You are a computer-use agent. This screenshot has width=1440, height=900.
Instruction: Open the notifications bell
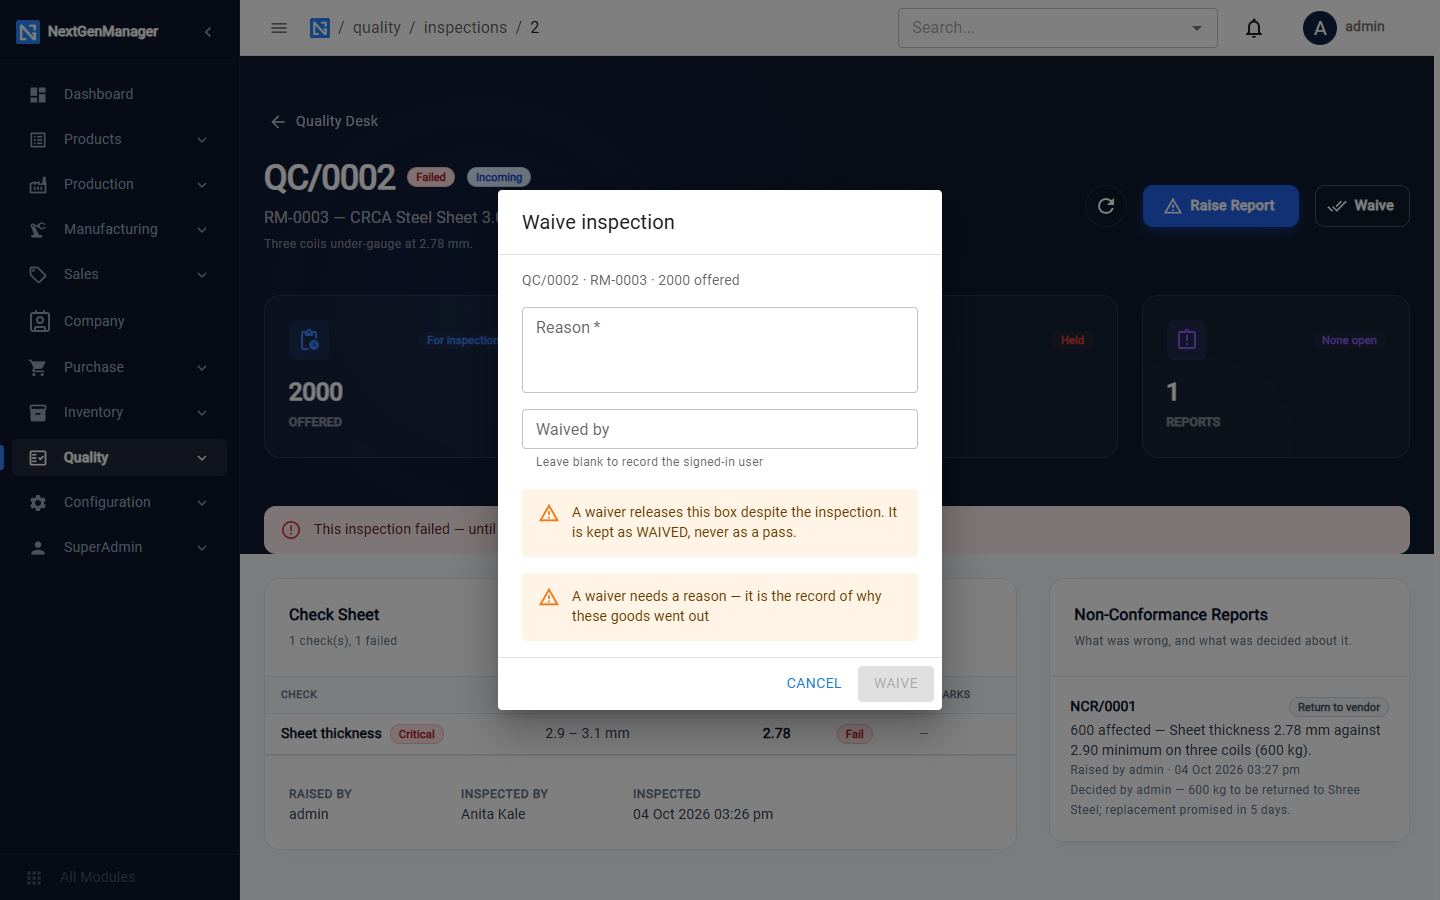[x=1254, y=28]
